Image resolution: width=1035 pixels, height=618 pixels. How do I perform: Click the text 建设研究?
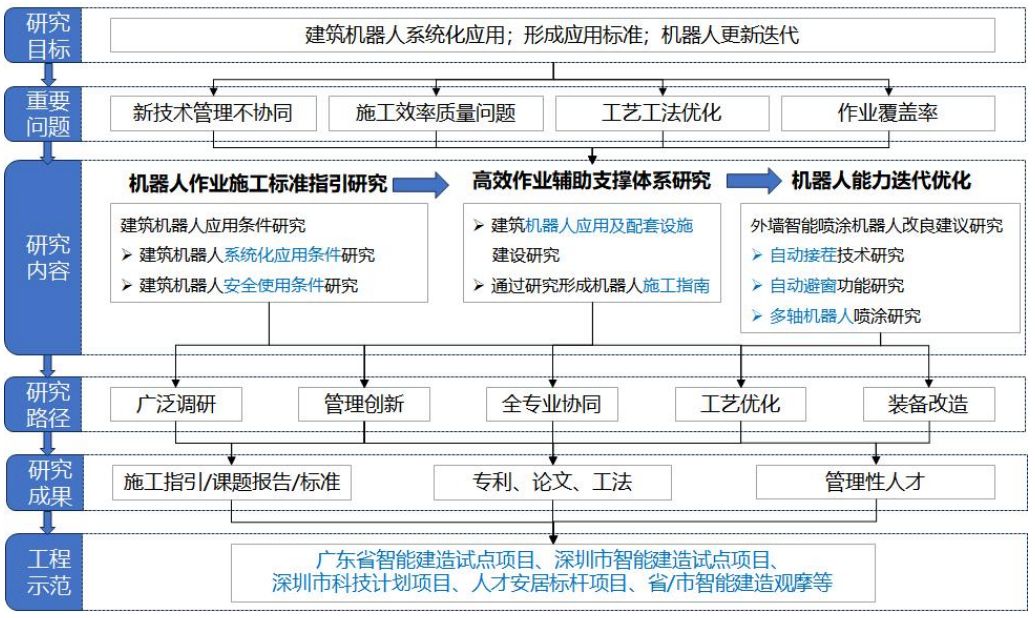coord(525,255)
